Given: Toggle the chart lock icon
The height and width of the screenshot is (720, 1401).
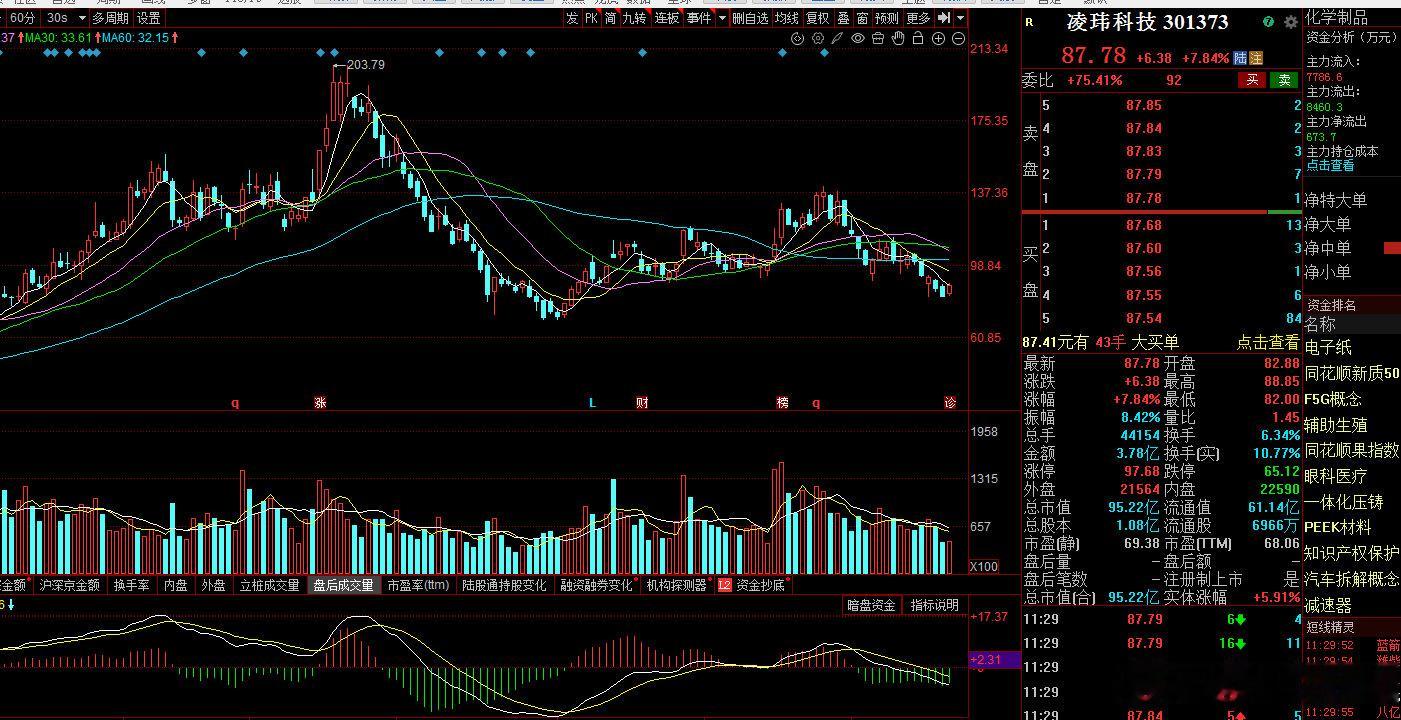Looking at the screenshot, I should (918, 38).
